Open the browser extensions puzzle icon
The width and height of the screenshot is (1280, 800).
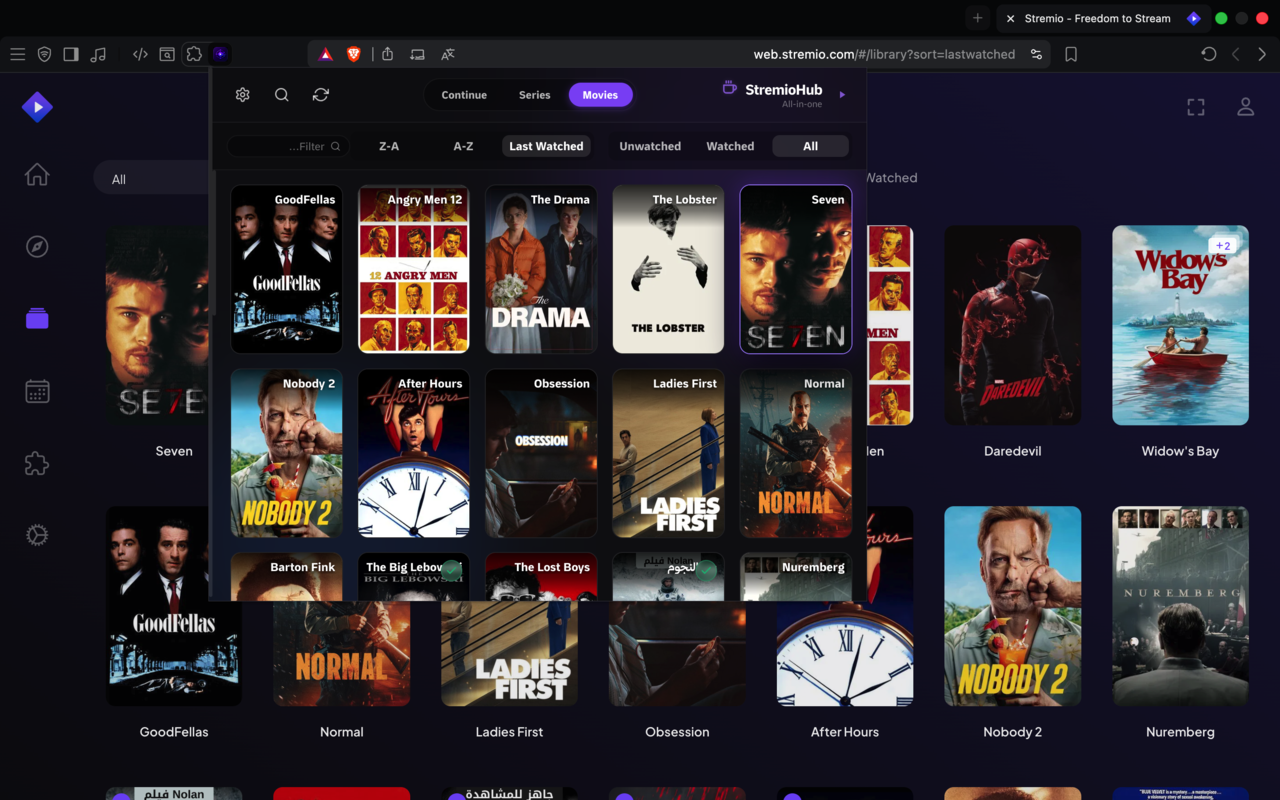coord(194,54)
